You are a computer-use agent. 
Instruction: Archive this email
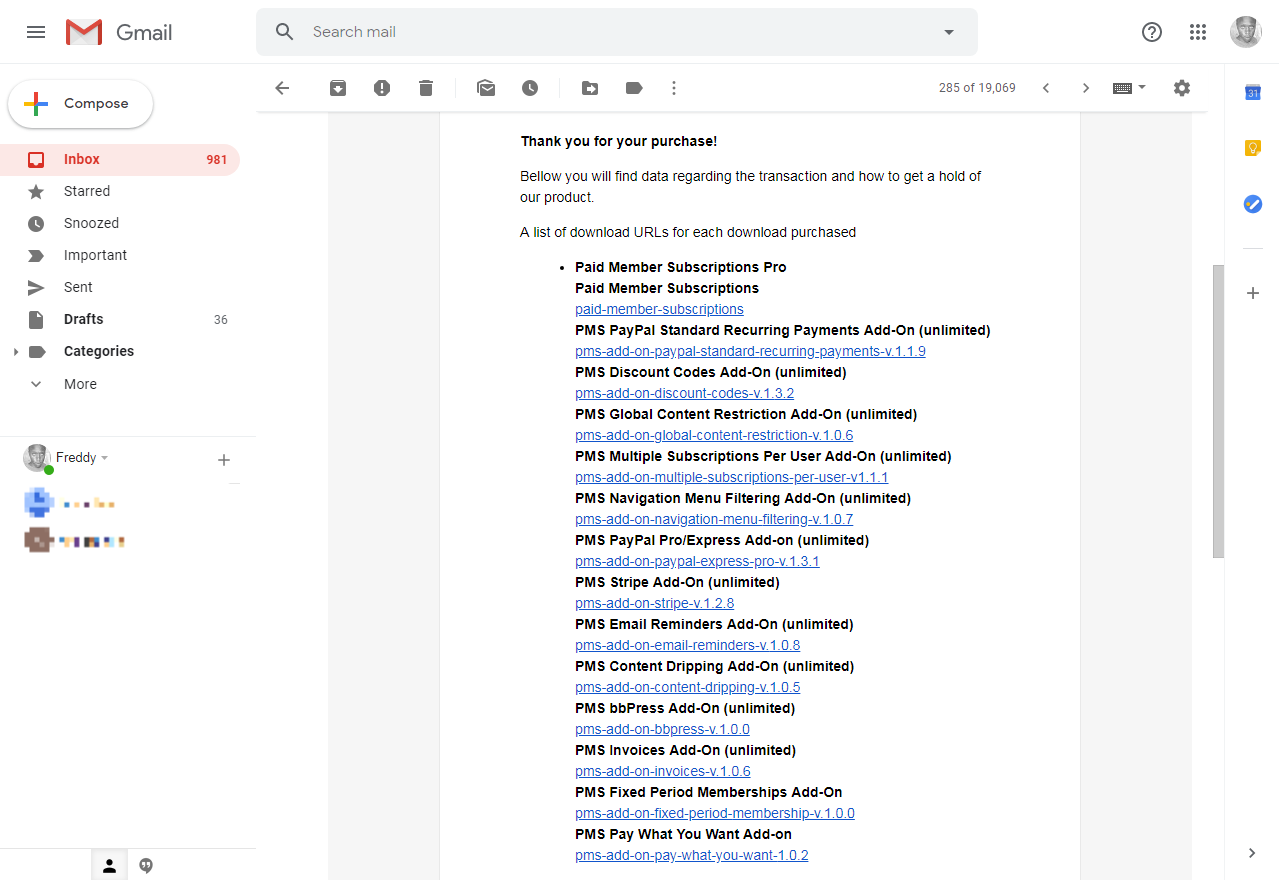[x=338, y=88]
